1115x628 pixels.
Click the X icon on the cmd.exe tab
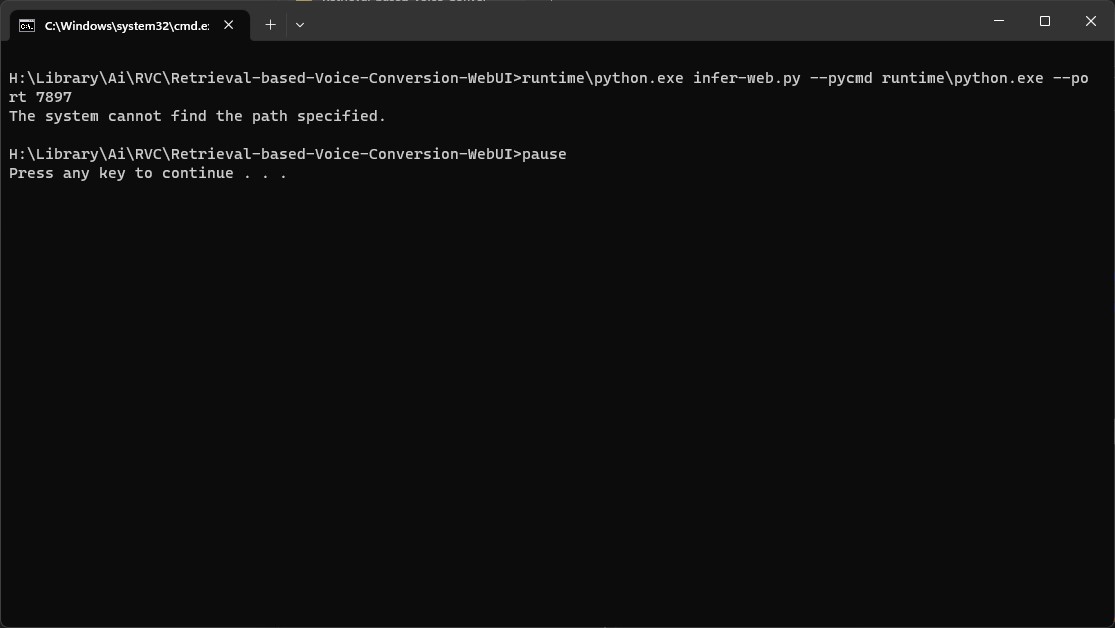coord(228,25)
